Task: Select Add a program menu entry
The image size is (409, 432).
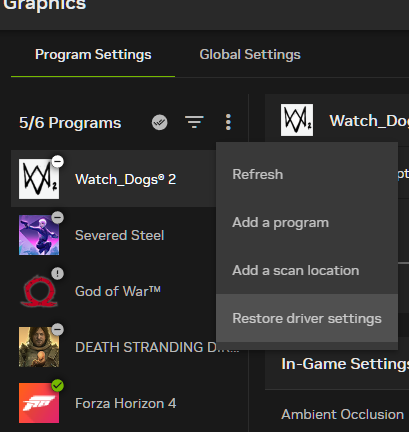Action: (x=307, y=222)
